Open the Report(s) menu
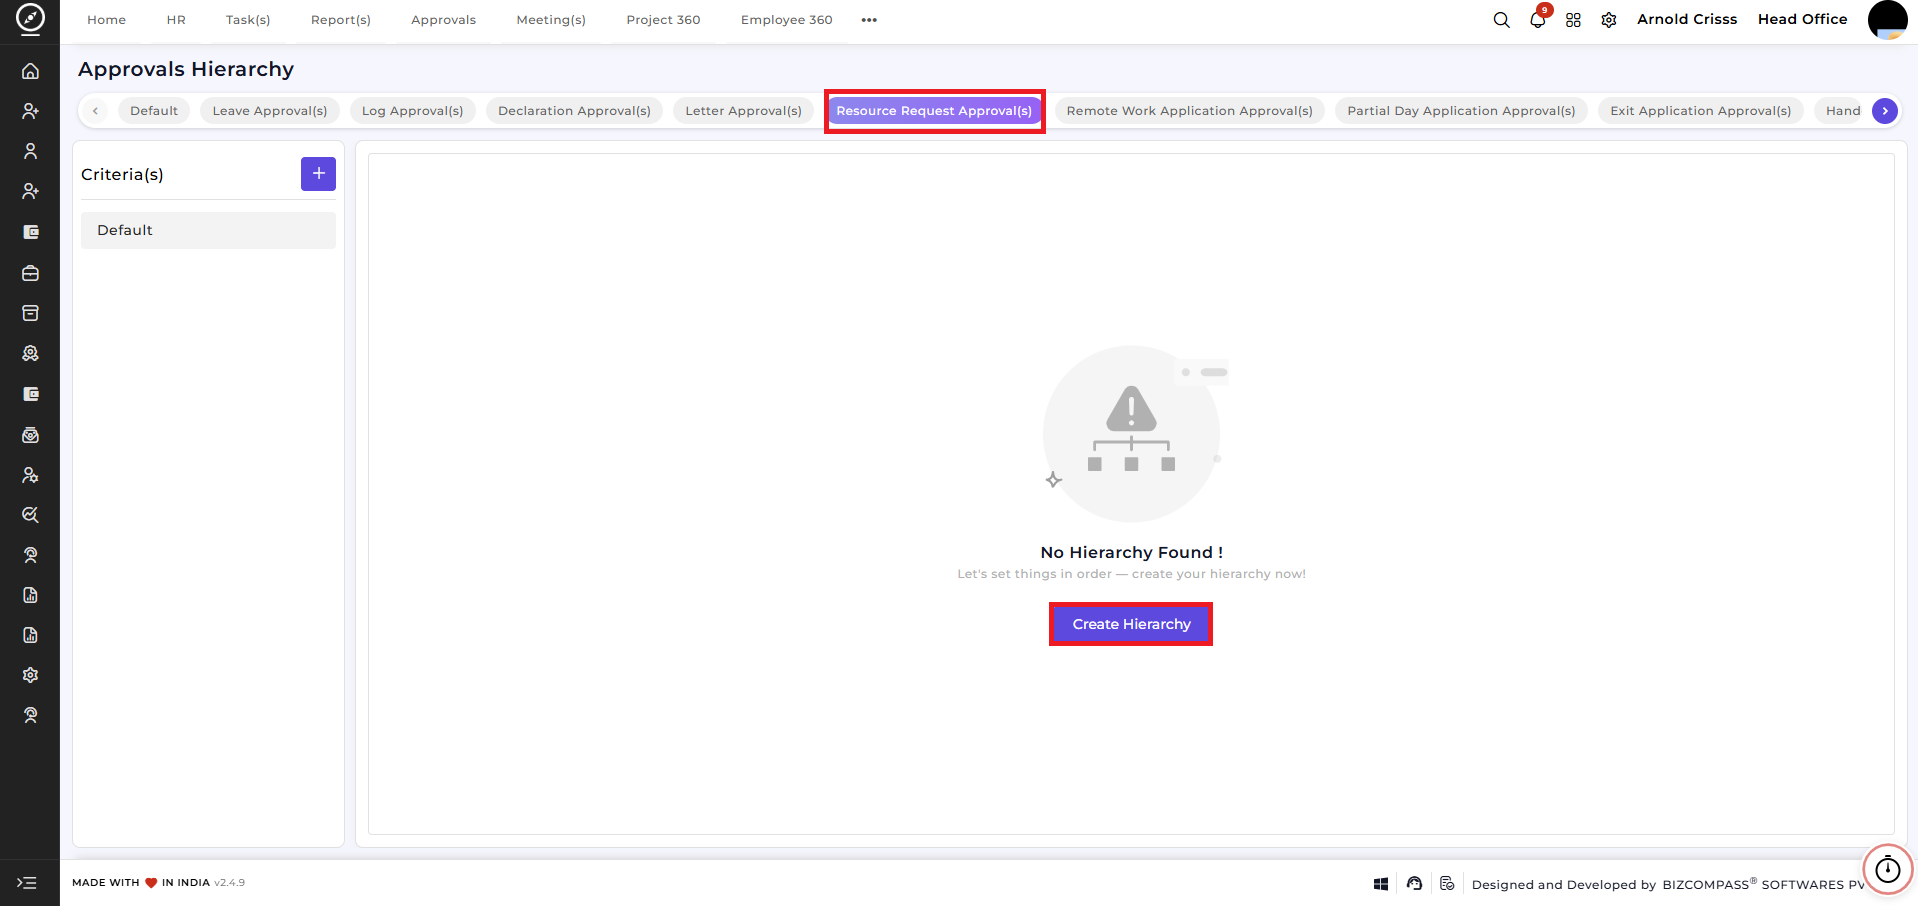This screenshot has width=1918, height=906. coord(341,20)
